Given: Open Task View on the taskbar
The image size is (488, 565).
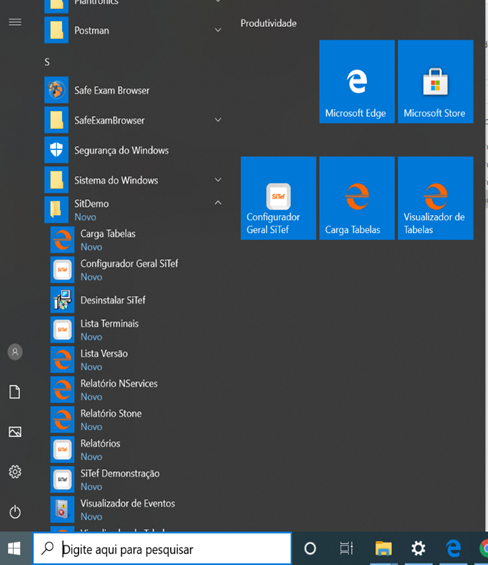Looking at the screenshot, I should point(346,549).
